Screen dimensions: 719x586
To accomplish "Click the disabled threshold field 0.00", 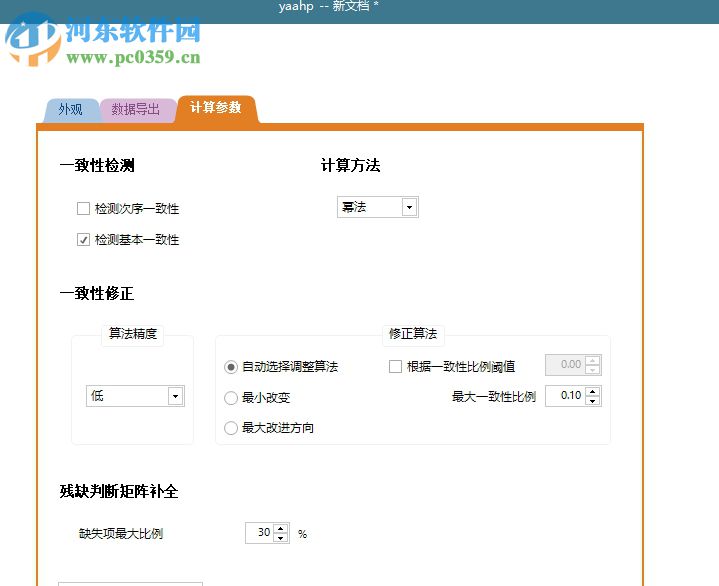I will pos(565,365).
